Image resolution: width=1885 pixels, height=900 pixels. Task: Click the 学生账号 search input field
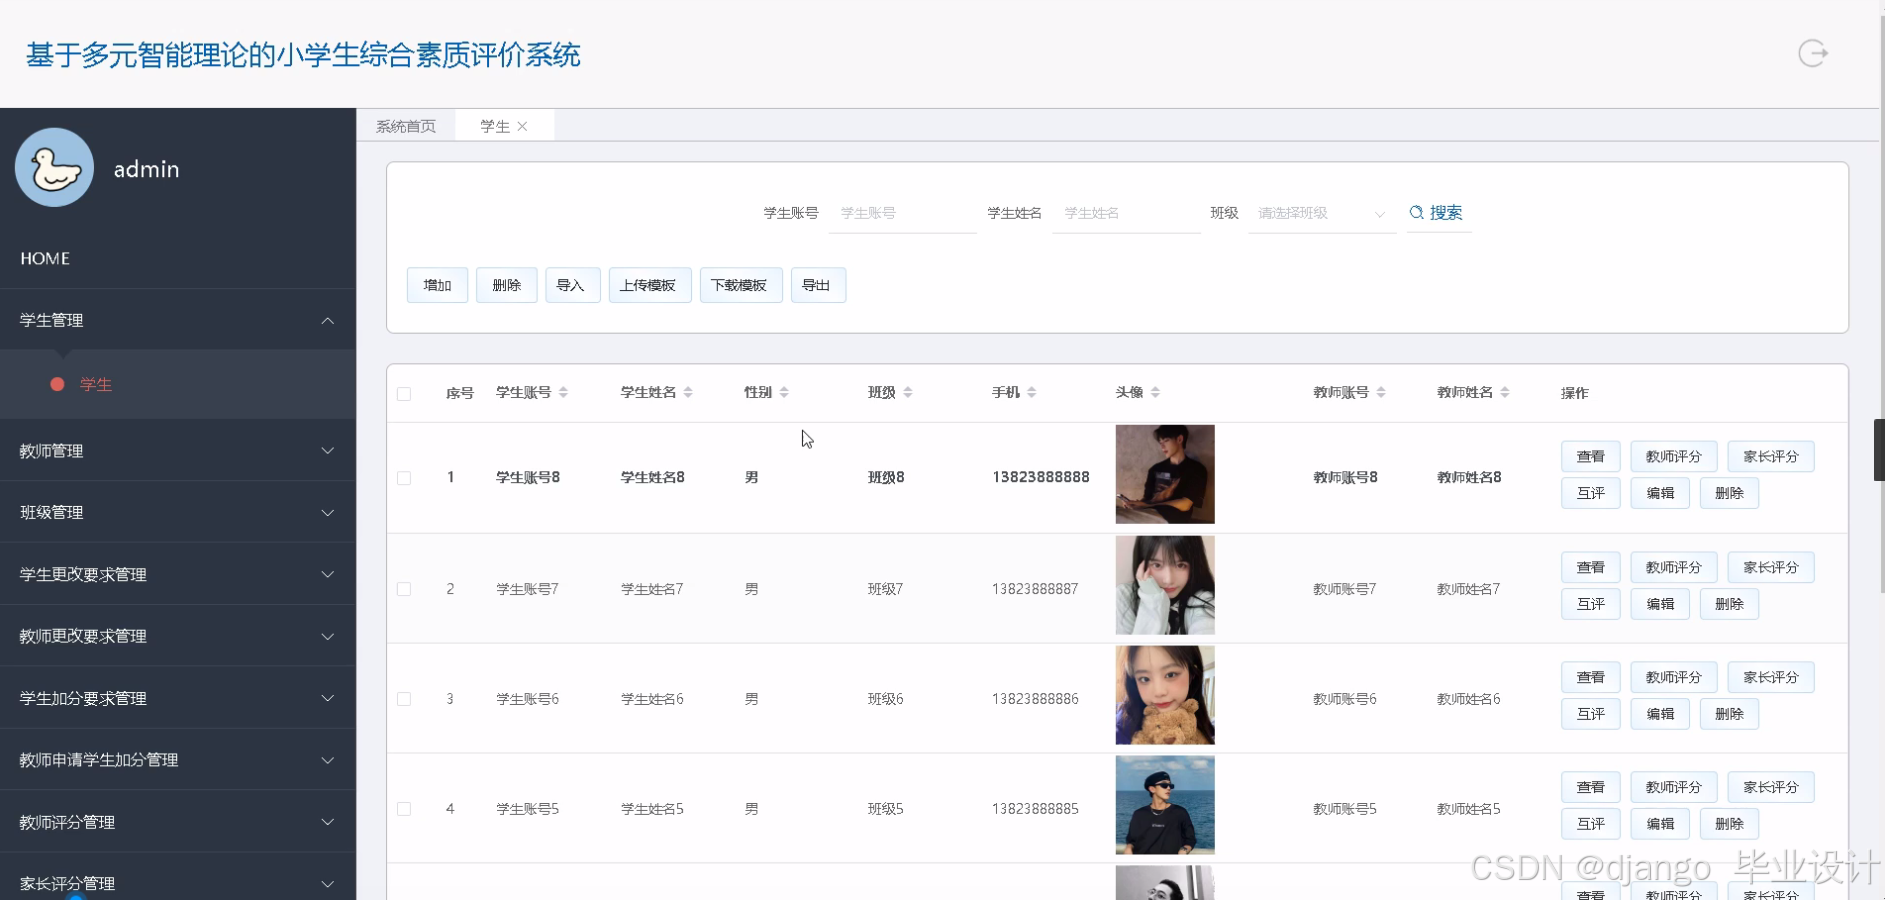point(902,213)
